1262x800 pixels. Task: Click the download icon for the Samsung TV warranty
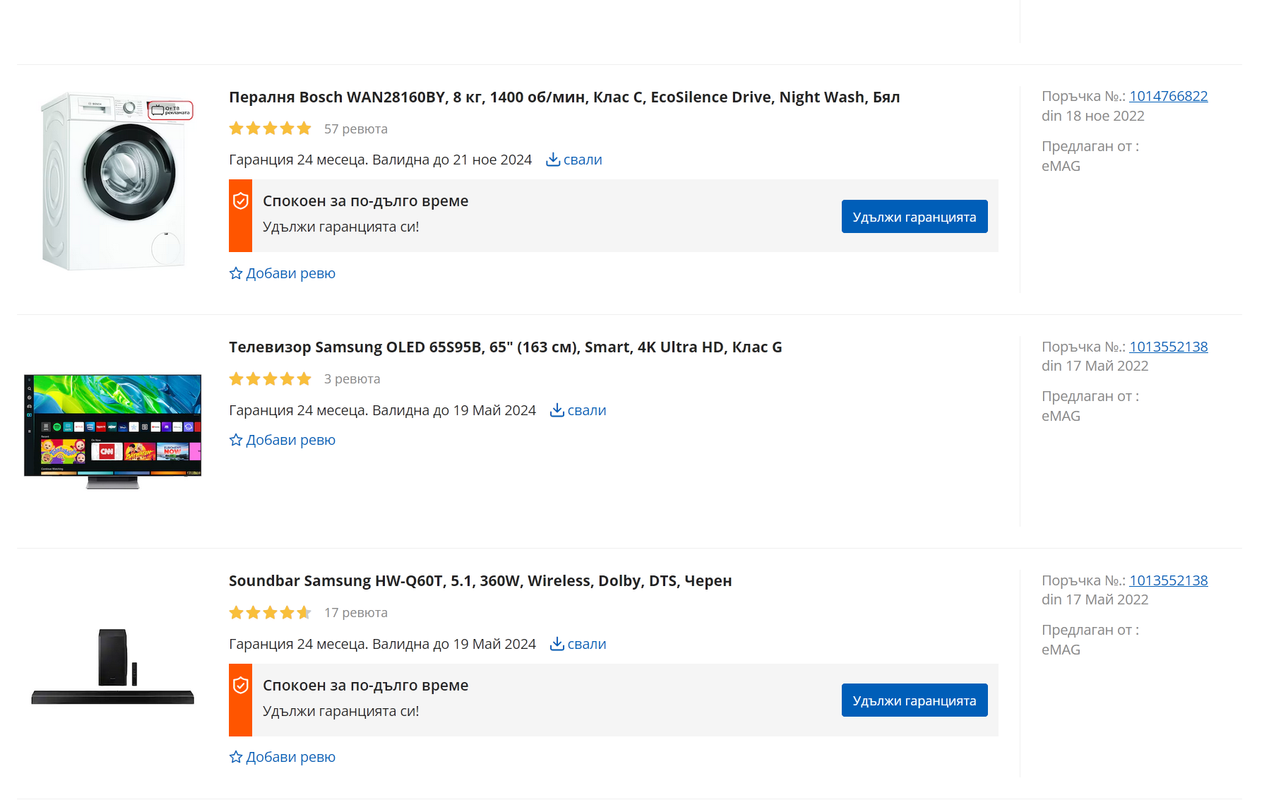[557, 410]
